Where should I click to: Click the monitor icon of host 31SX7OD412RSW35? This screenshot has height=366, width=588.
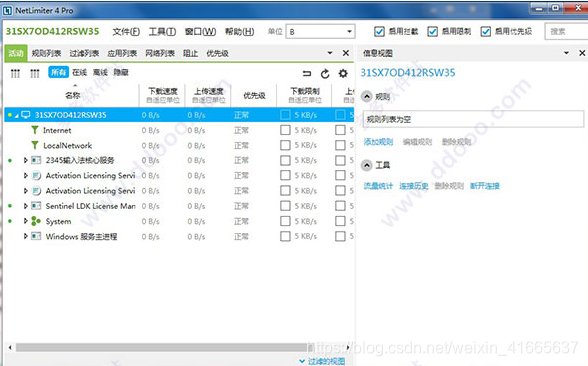coord(26,115)
